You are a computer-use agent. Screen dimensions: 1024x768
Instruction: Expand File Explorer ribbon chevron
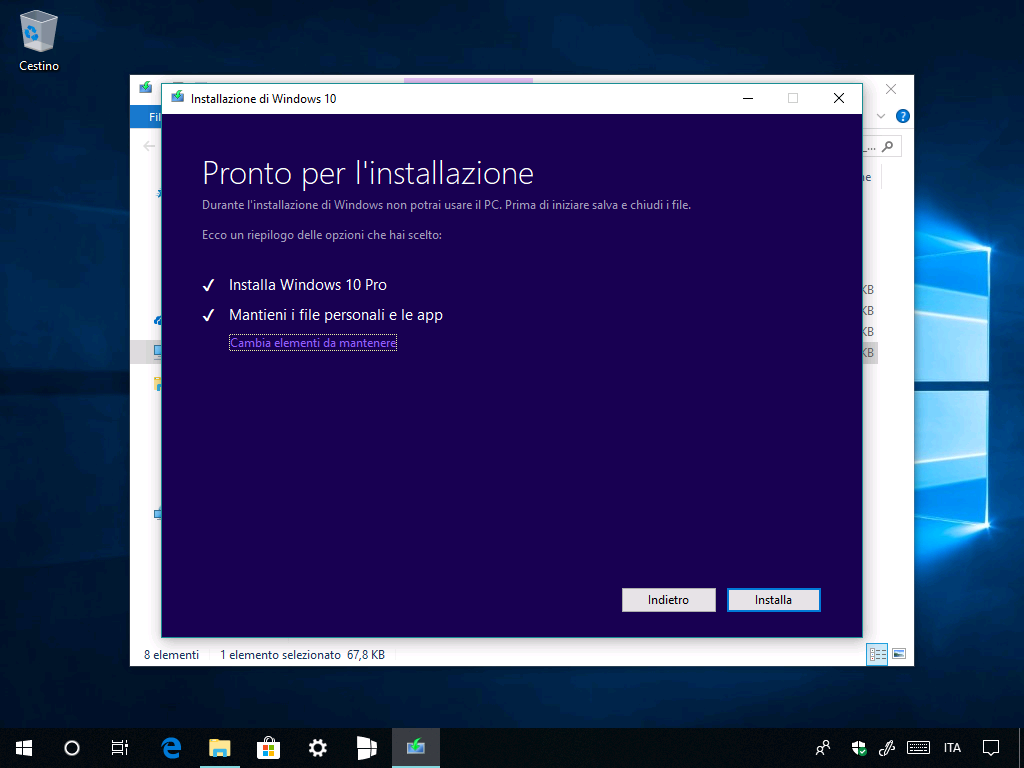[x=880, y=116]
